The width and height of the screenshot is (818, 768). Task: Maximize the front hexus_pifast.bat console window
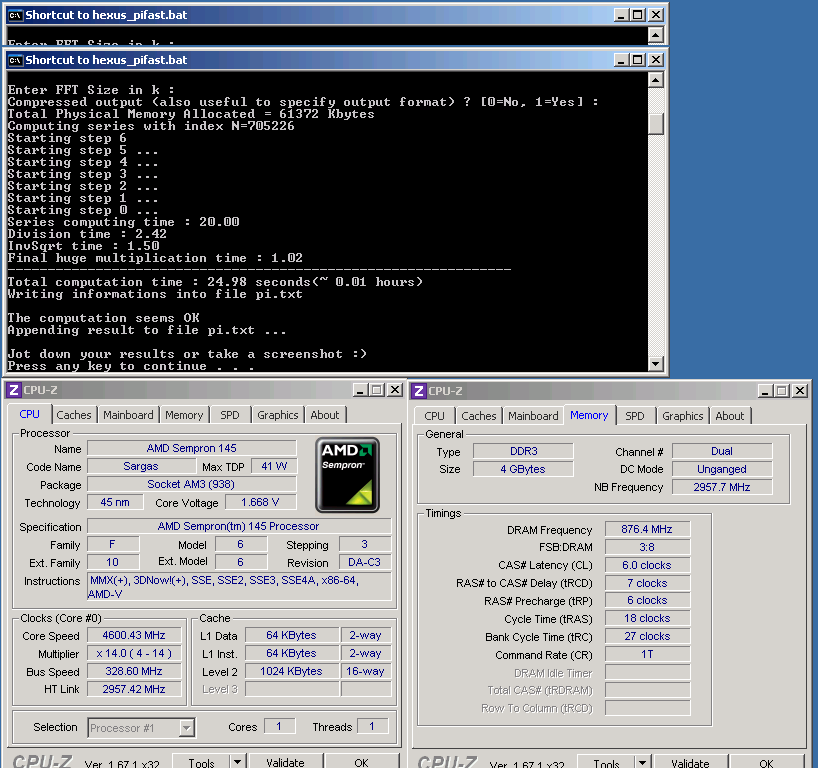pyautogui.click(x=637, y=60)
